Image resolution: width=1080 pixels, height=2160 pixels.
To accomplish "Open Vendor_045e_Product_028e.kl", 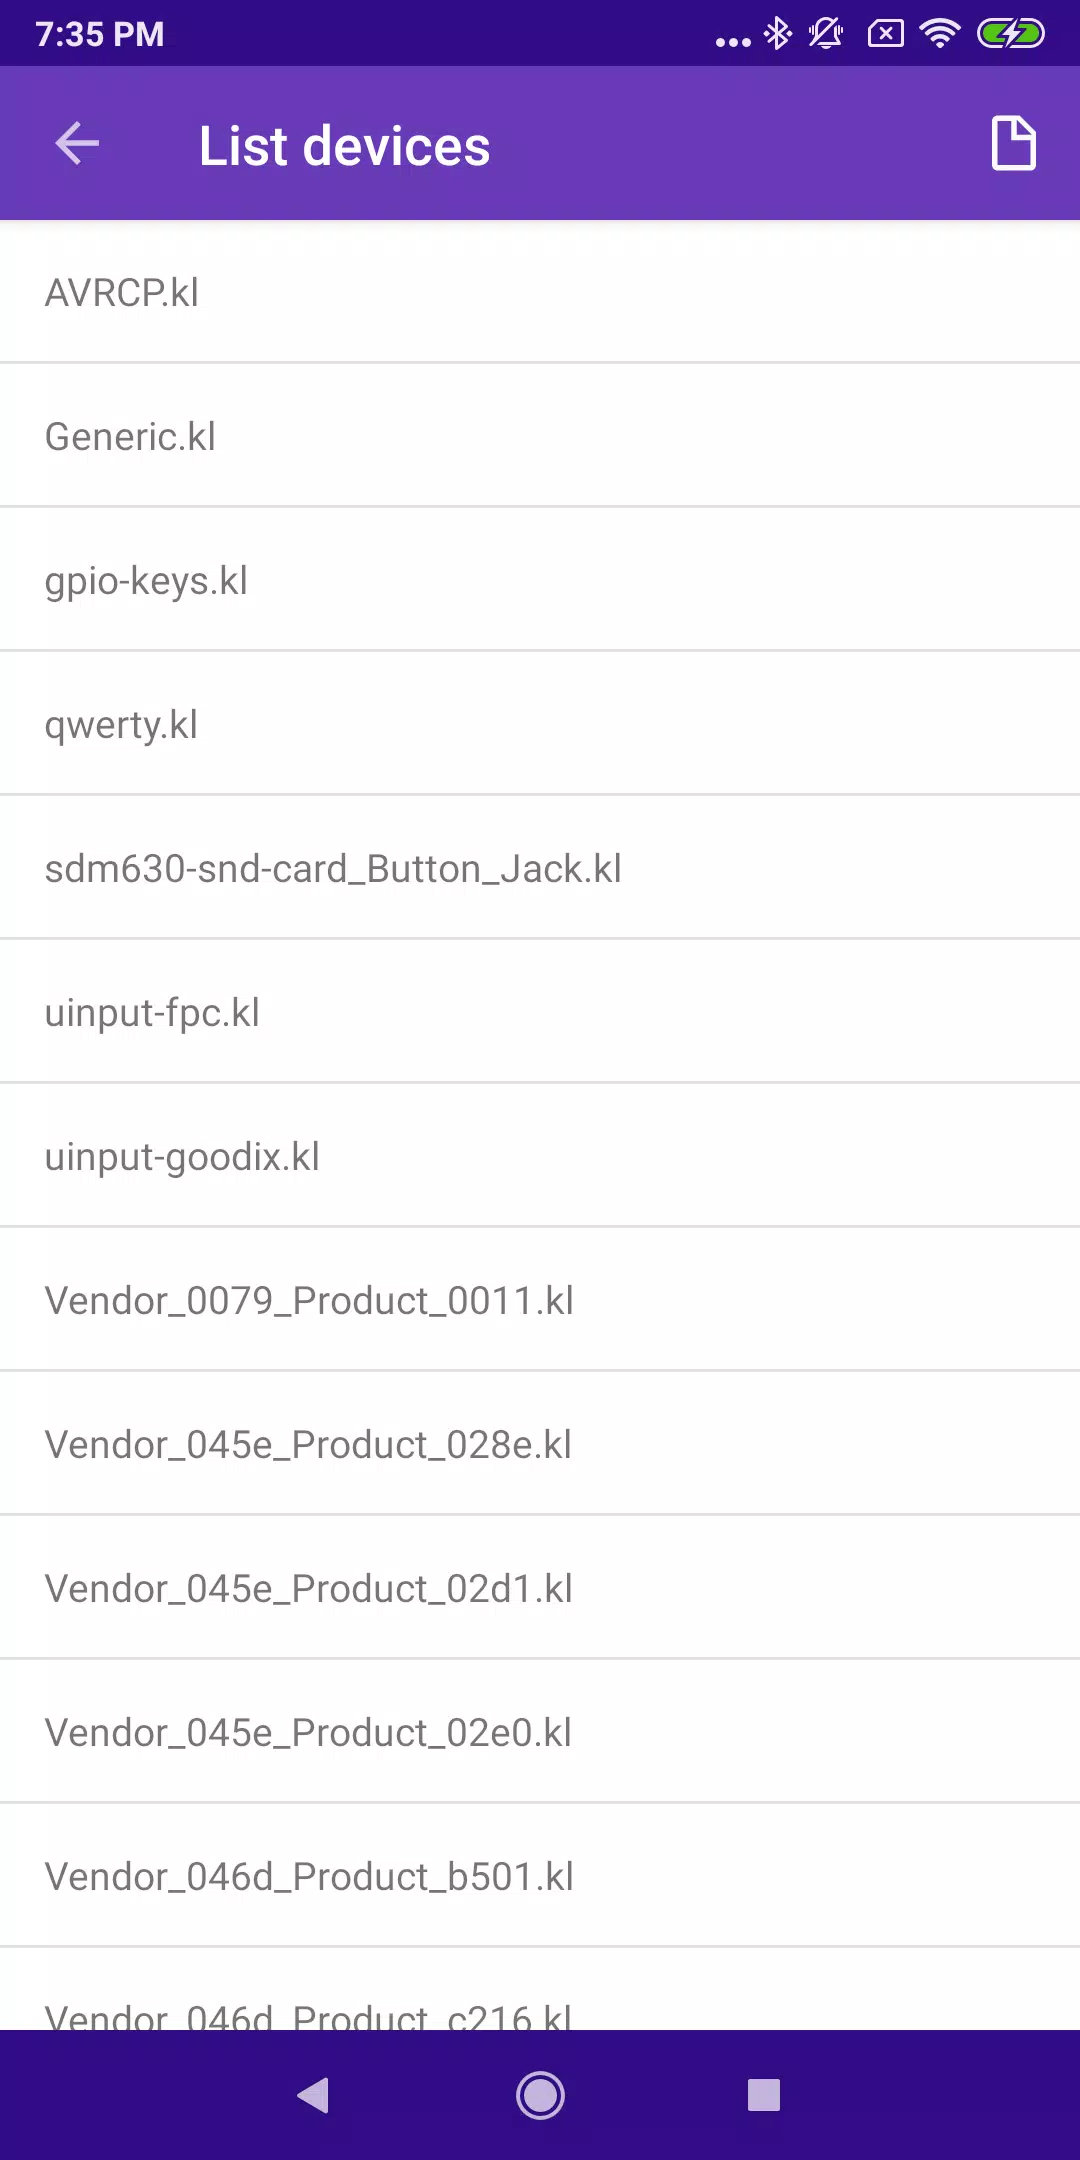I will (x=540, y=1444).
